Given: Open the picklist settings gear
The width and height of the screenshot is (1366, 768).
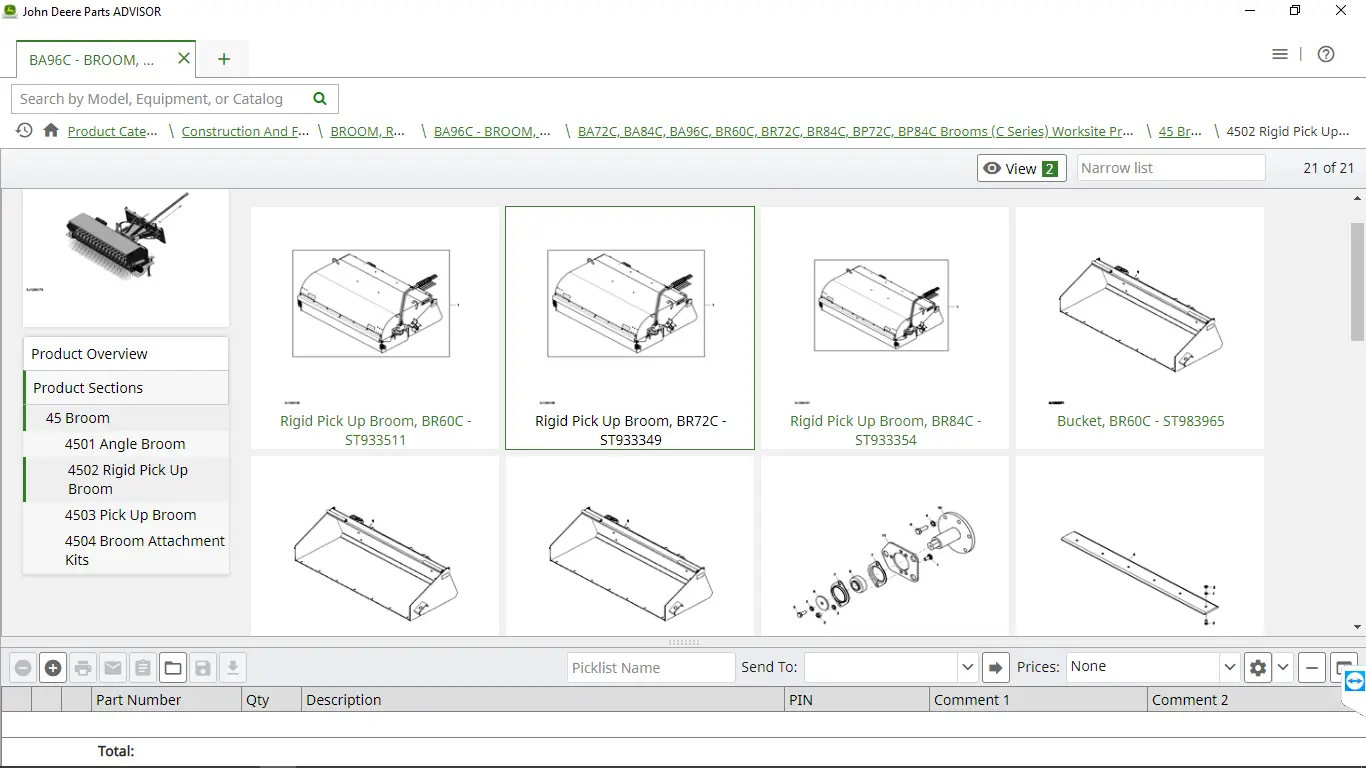Looking at the screenshot, I should (1257, 667).
